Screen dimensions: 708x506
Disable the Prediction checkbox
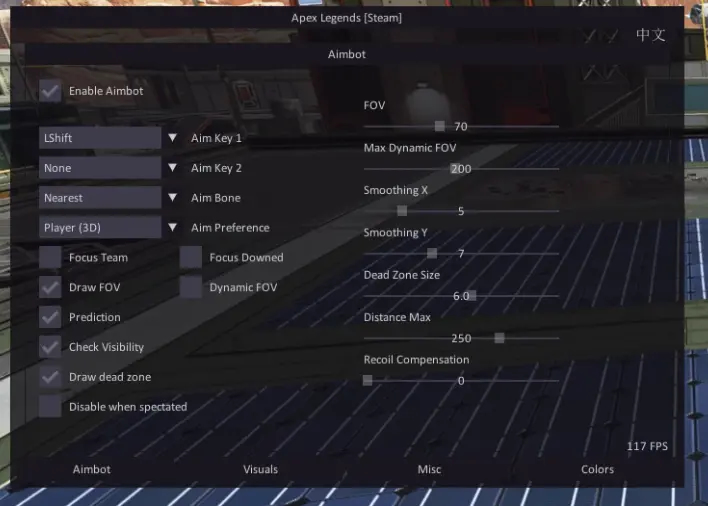tap(50, 318)
